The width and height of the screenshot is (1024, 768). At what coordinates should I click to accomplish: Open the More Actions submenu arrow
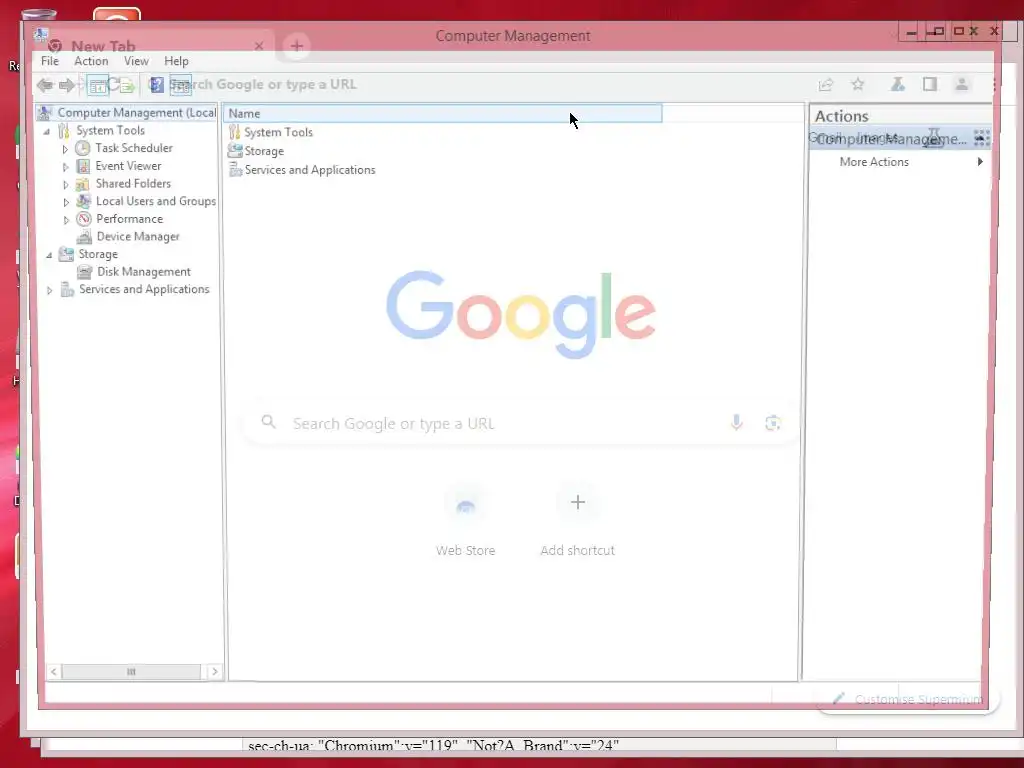pos(980,161)
